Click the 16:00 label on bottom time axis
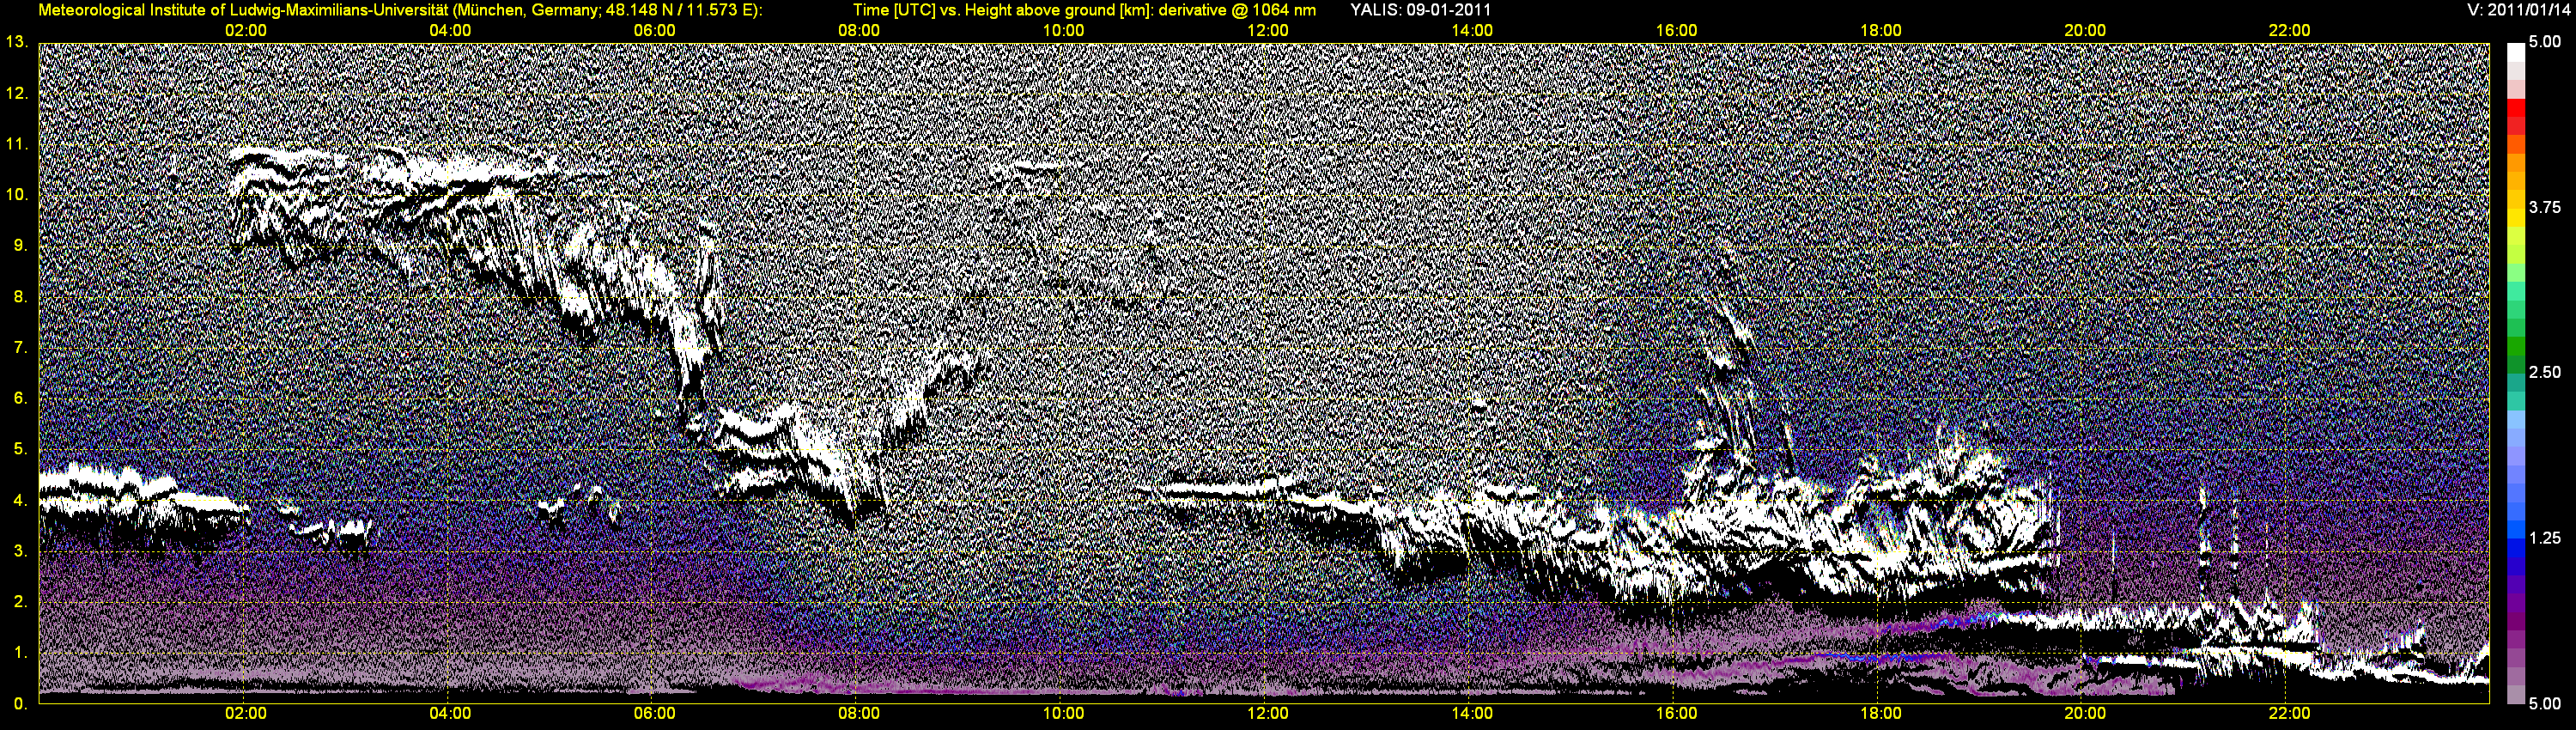The height and width of the screenshot is (730, 2576). point(1676,713)
